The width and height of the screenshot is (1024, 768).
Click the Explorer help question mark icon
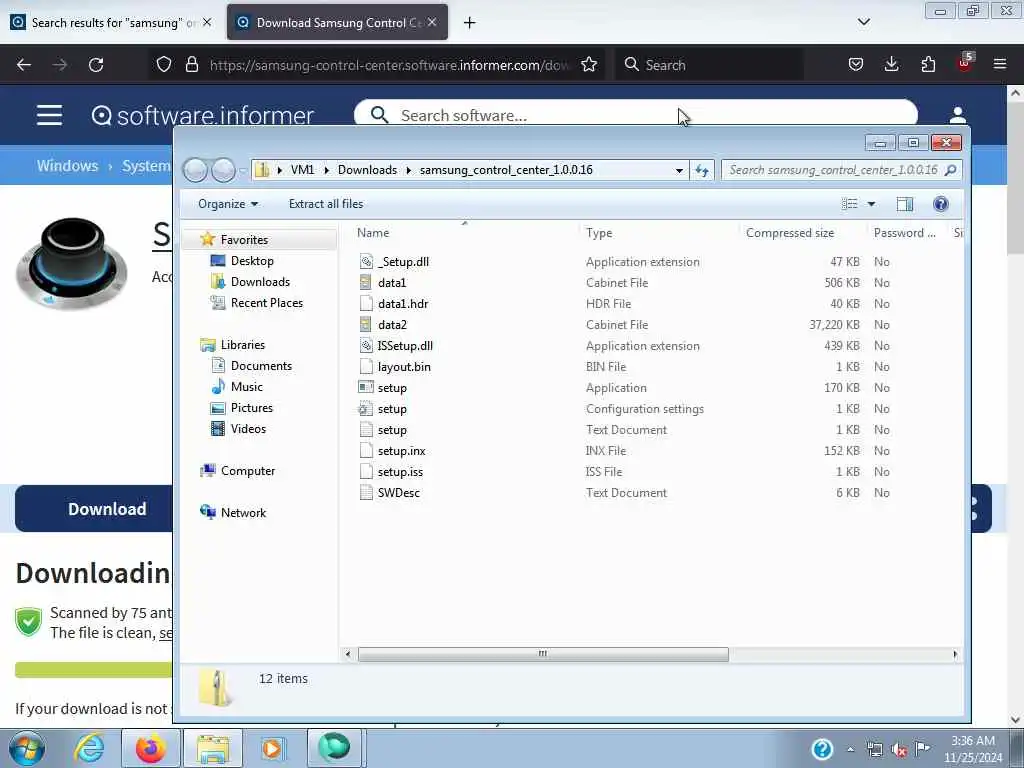click(x=940, y=204)
